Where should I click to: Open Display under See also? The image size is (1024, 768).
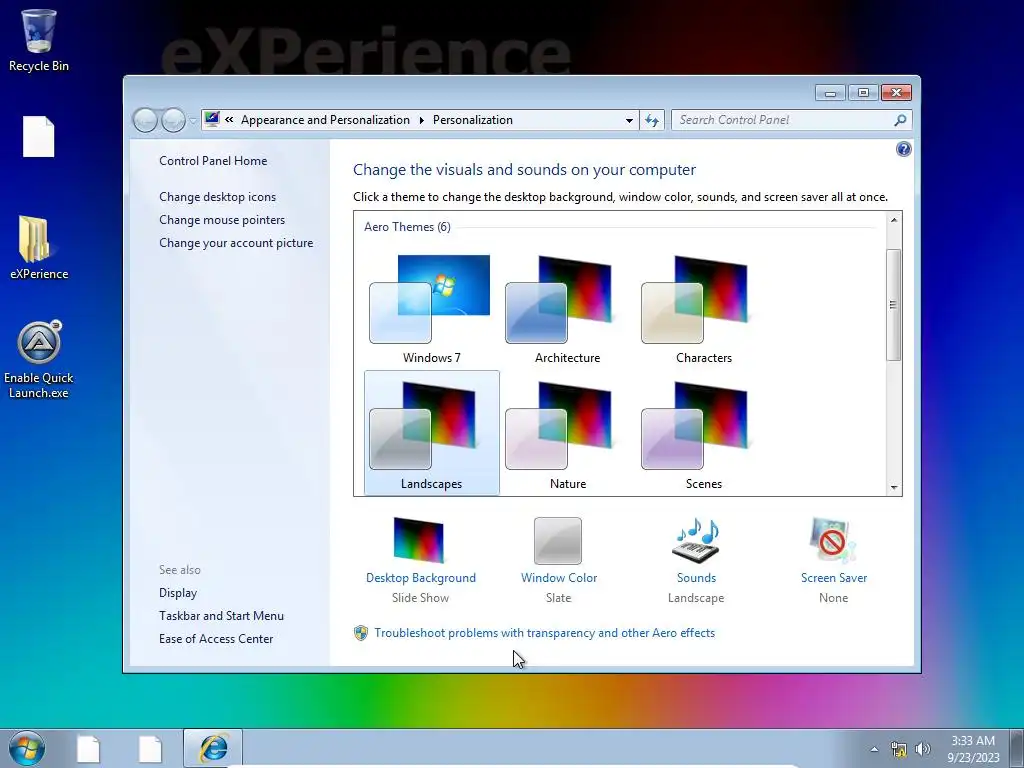pos(178,592)
